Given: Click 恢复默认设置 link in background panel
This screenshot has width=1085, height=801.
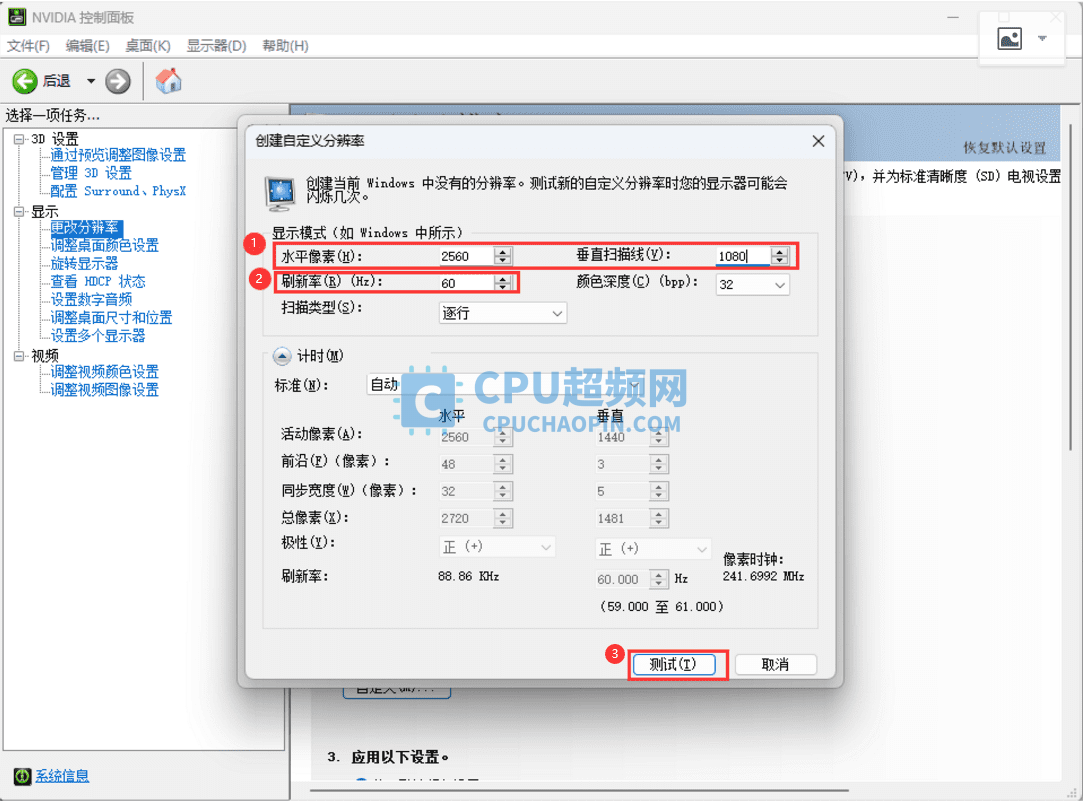Looking at the screenshot, I should (x=1005, y=148).
